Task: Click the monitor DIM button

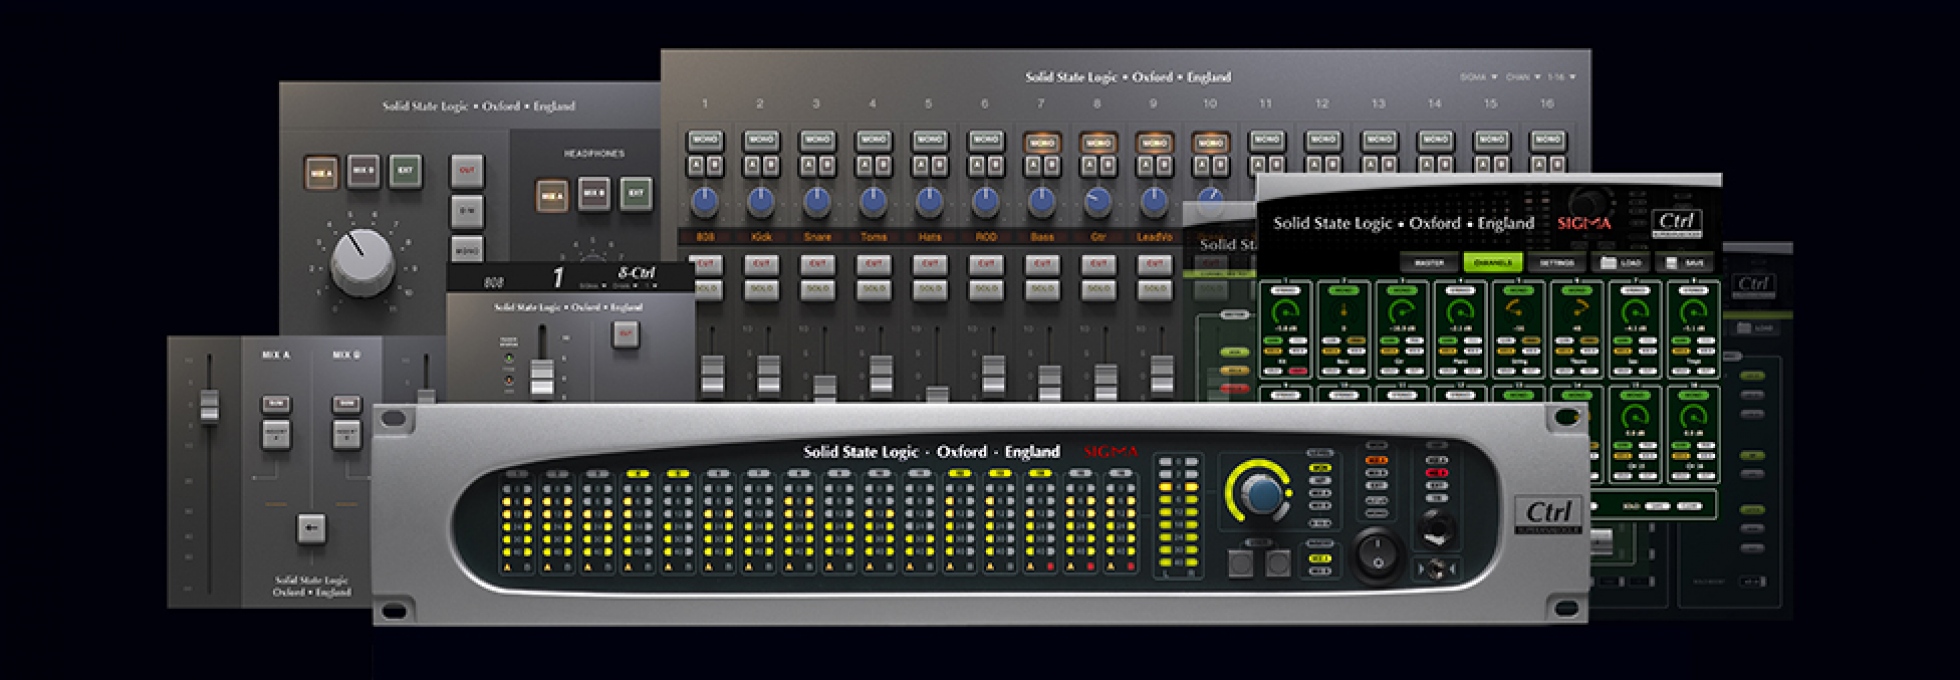Action: (466, 212)
